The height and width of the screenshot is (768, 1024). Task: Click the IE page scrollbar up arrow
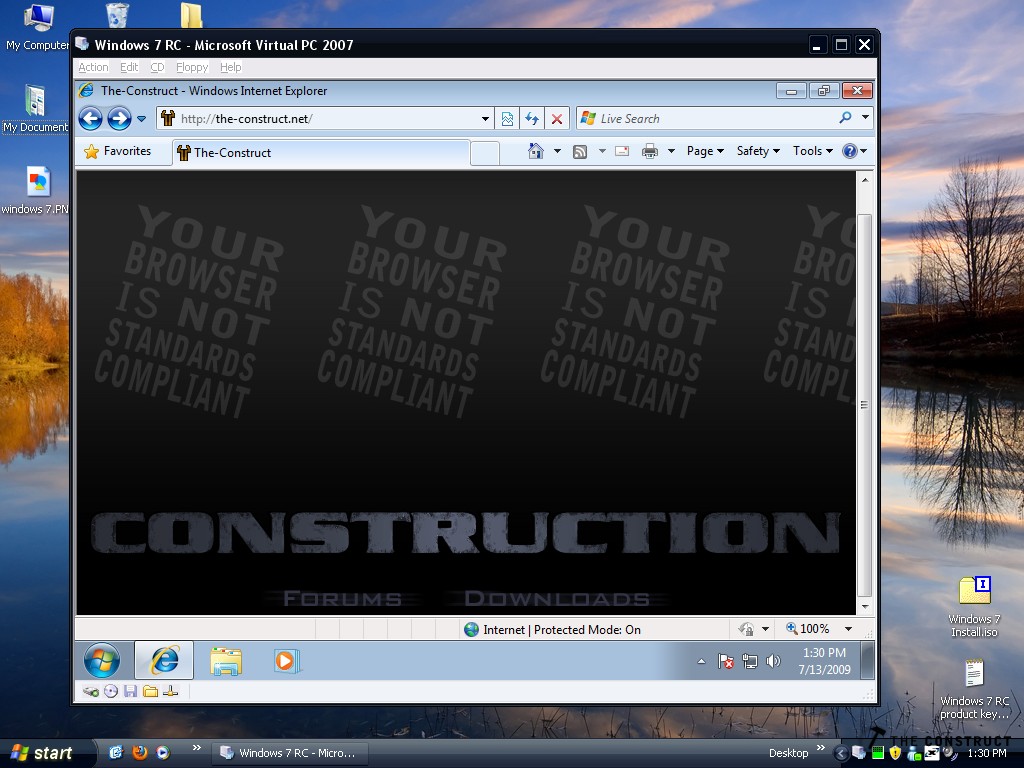(865, 180)
